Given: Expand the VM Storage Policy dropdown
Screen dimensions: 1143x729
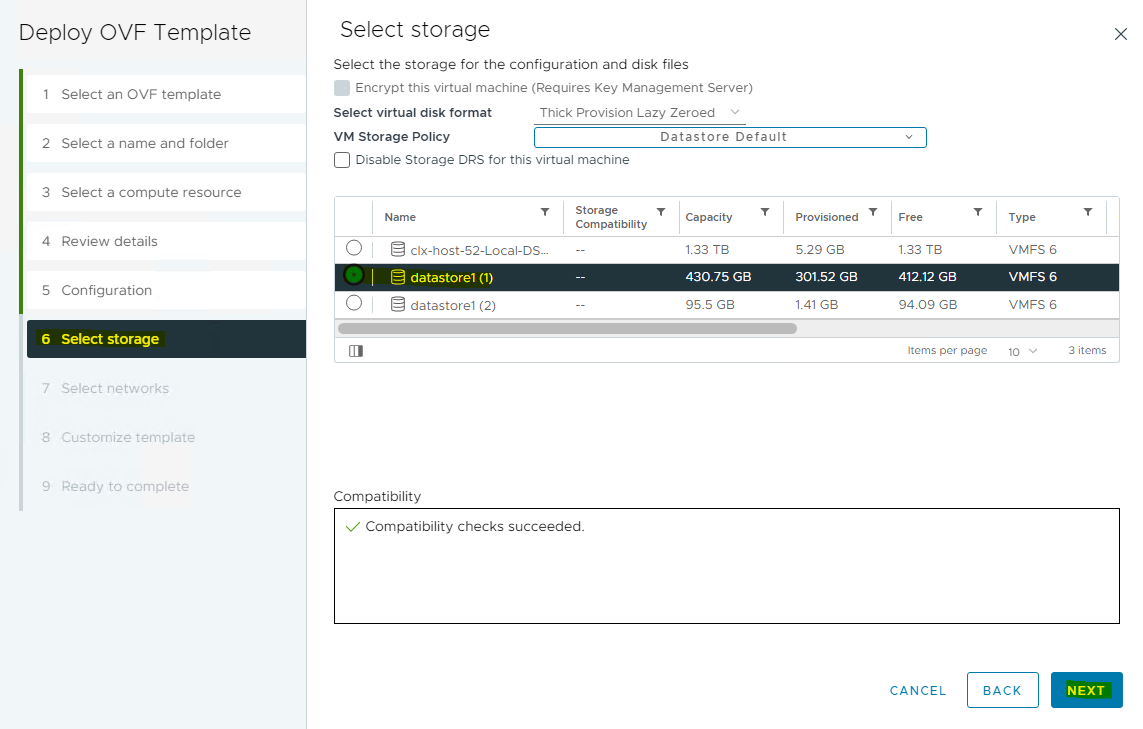Looking at the screenshot, I should point(730,137).
